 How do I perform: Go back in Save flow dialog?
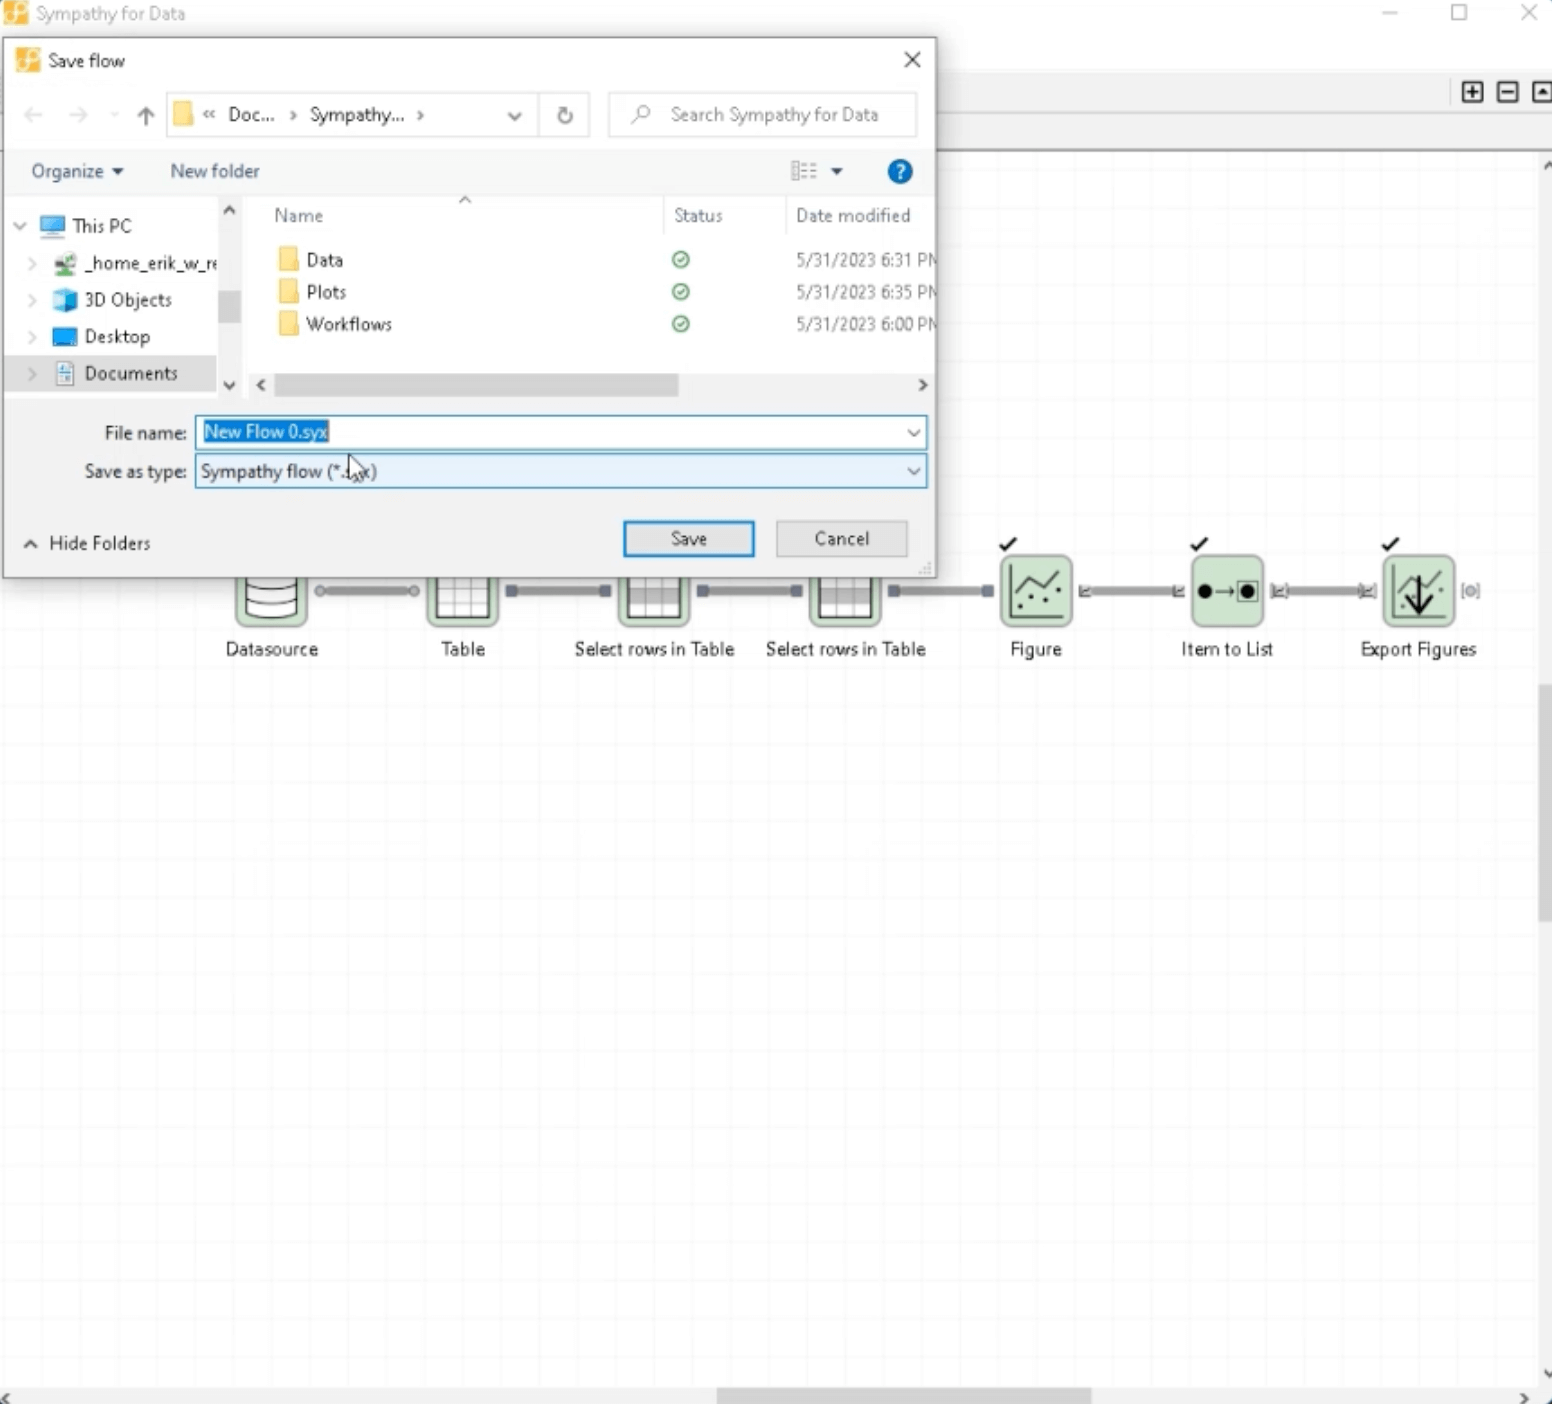pyautogui.click(x=33, y=115)
